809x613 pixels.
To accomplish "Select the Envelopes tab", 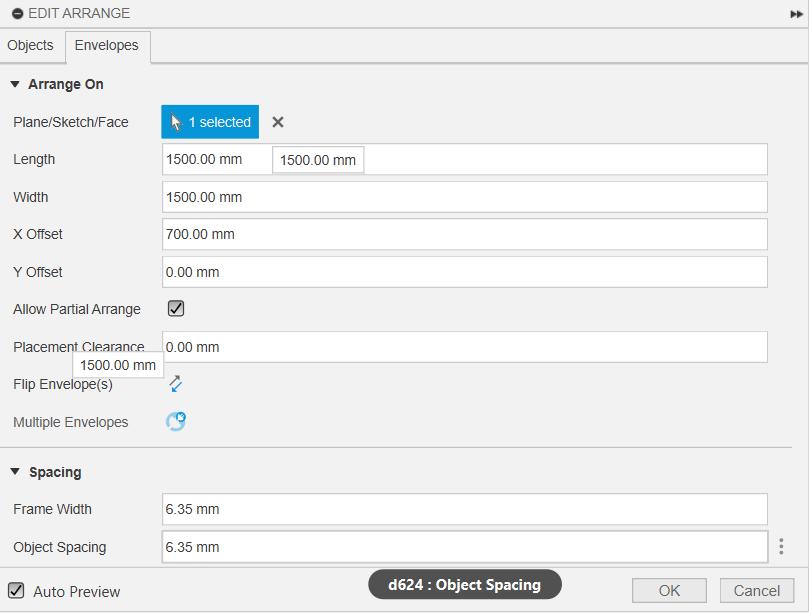I will coord(107,45).
